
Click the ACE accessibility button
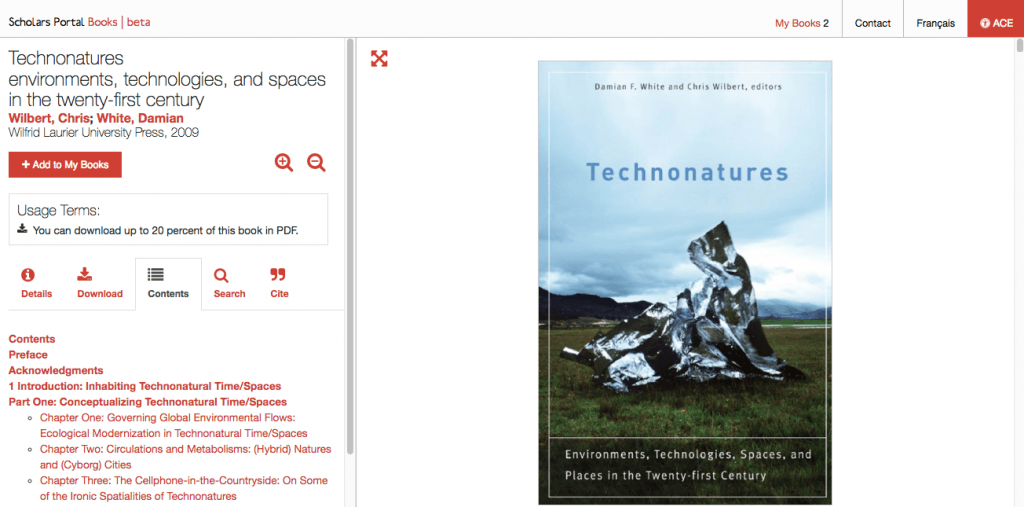click(996, 23)
